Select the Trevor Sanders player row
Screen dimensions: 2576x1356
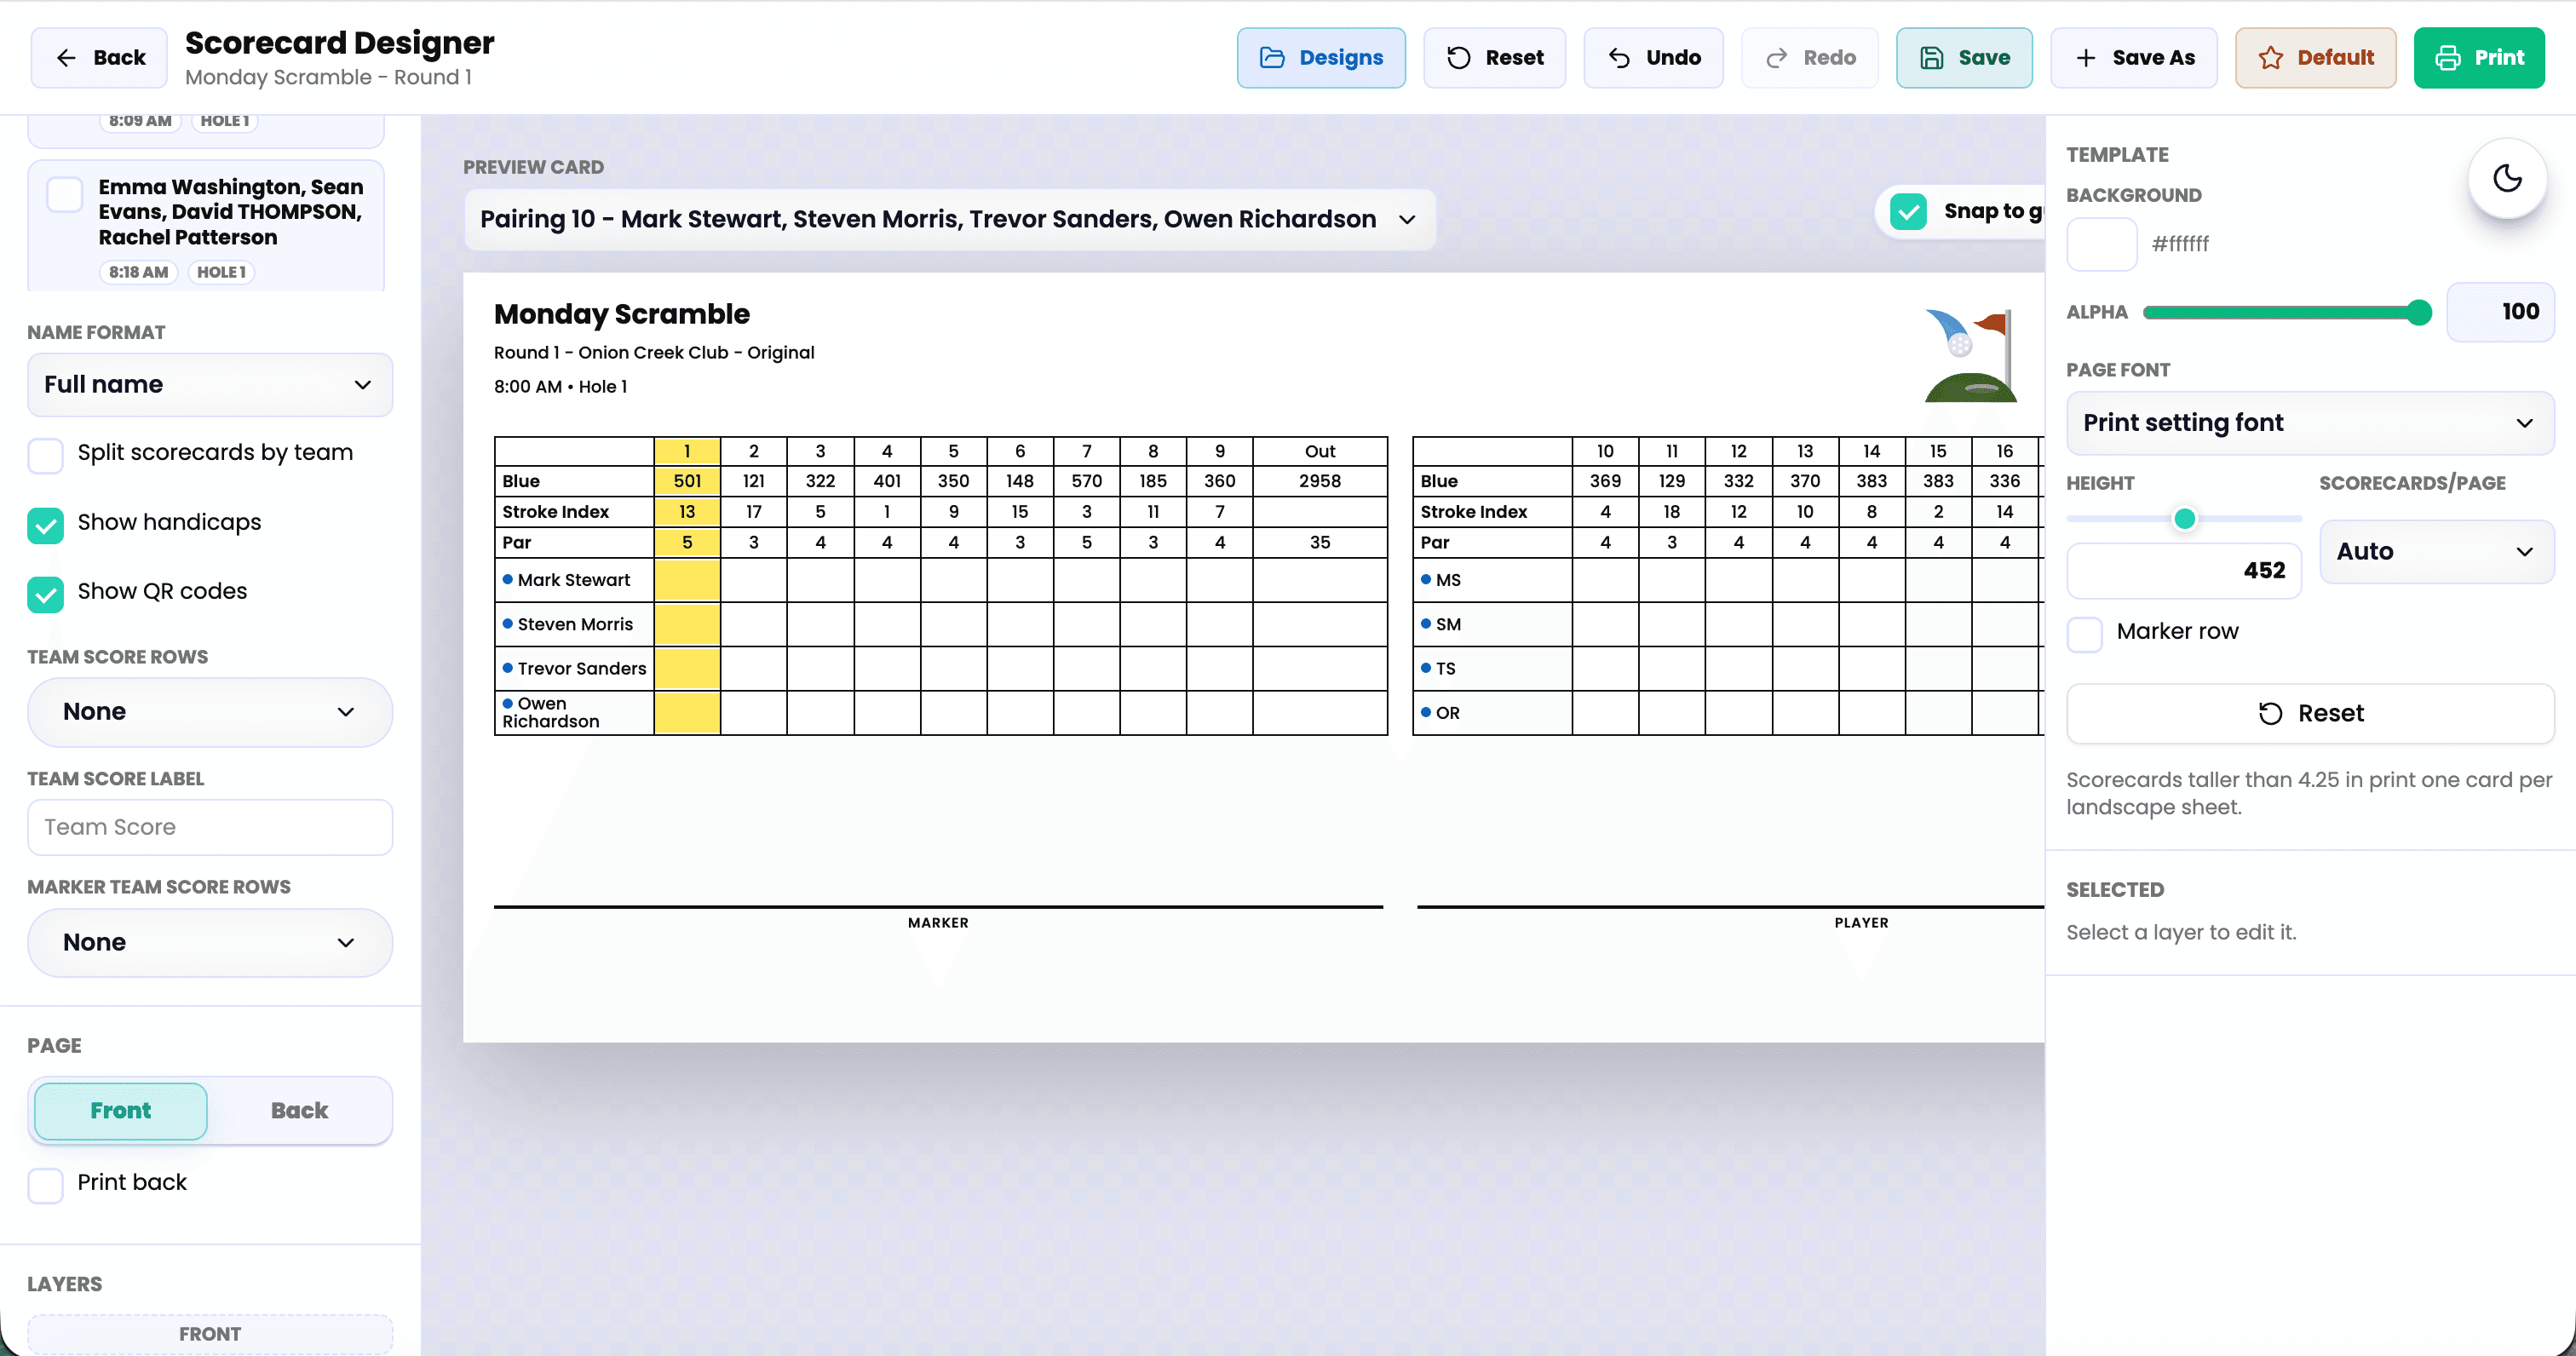(x=940, y=668)
